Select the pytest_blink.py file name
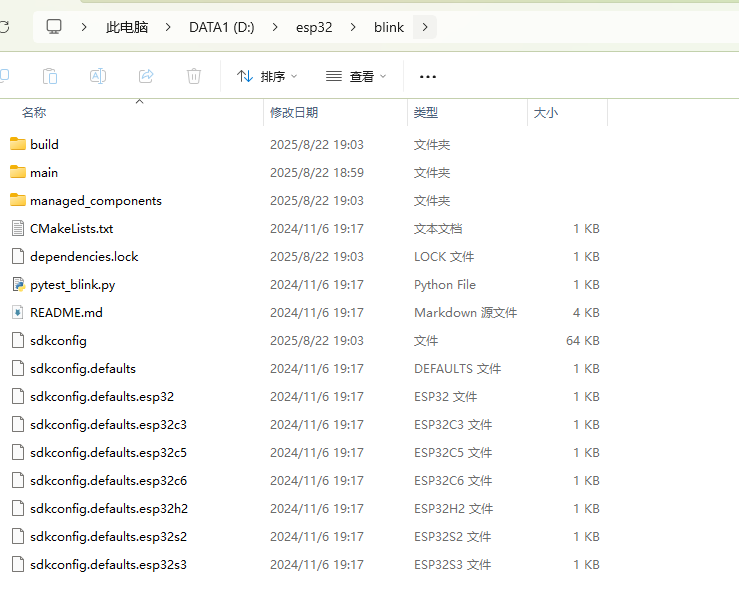739x613 pixels. pyautogui.click(x=73, y=285)
